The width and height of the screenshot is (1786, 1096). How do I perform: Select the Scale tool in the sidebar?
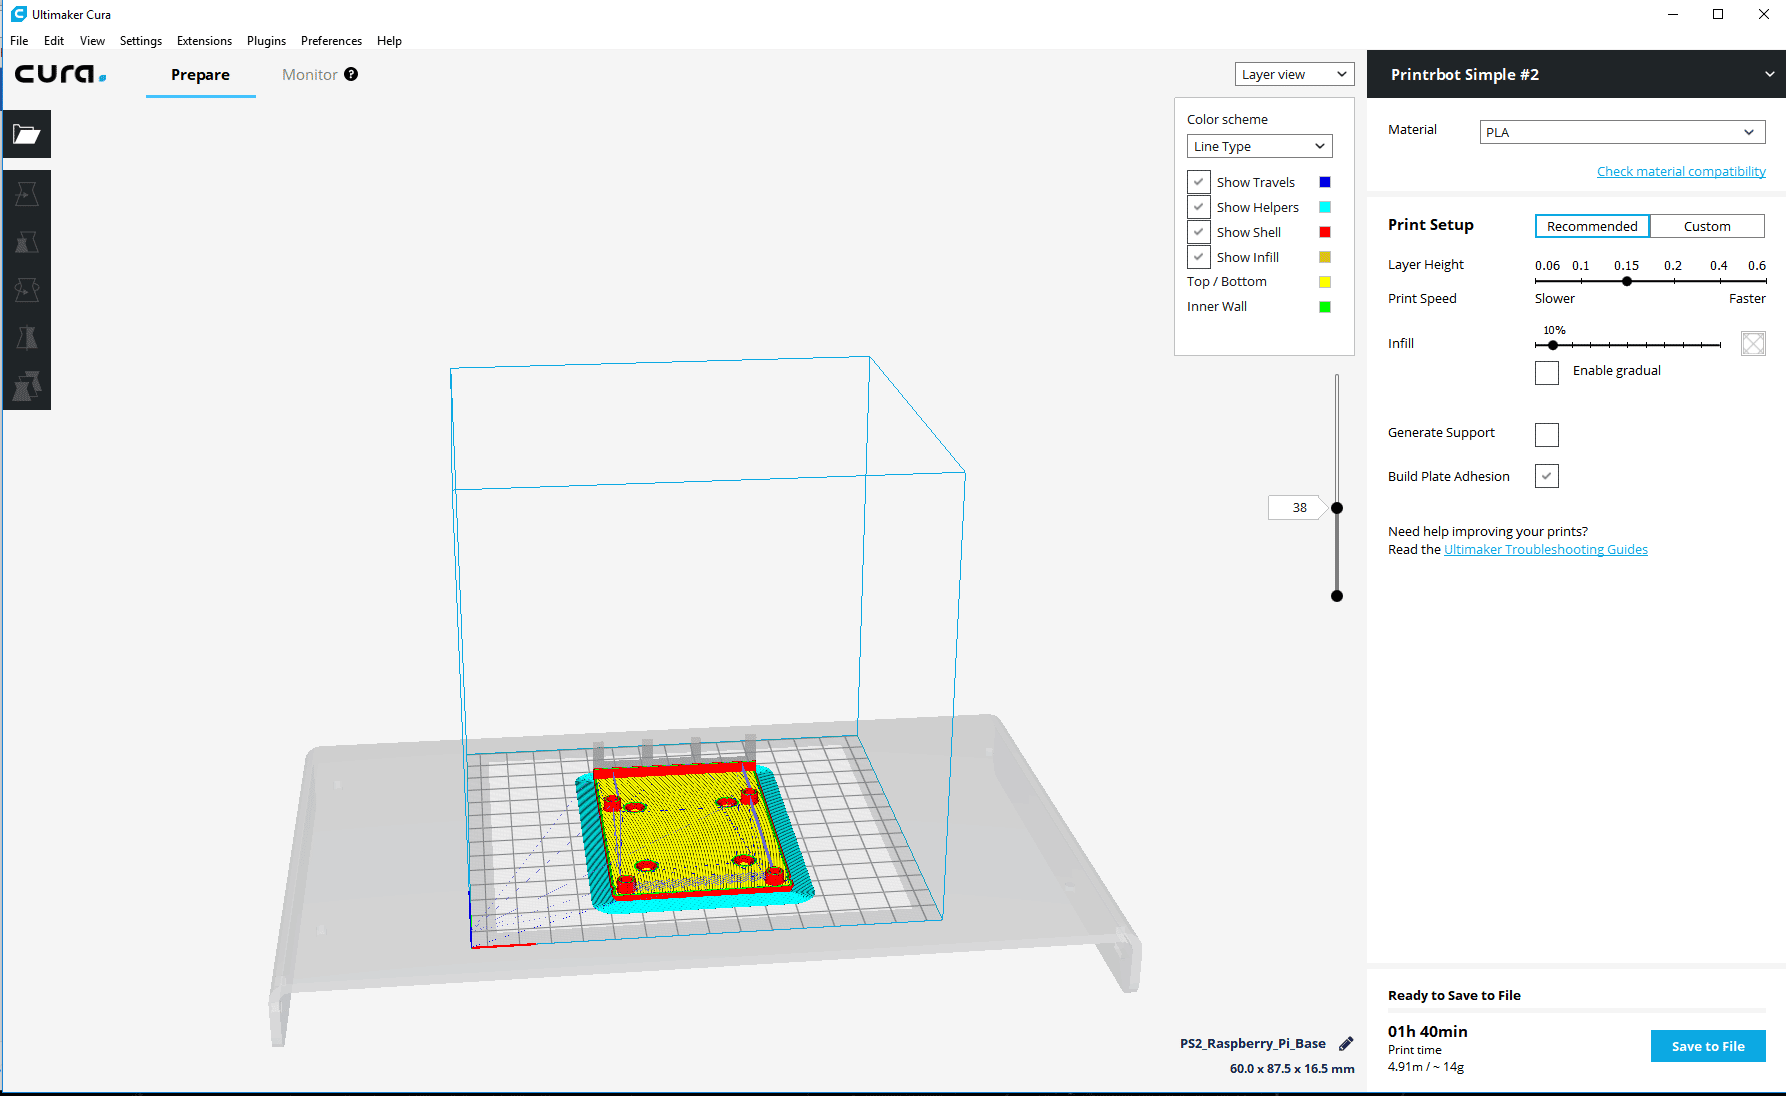coord(26,242)
